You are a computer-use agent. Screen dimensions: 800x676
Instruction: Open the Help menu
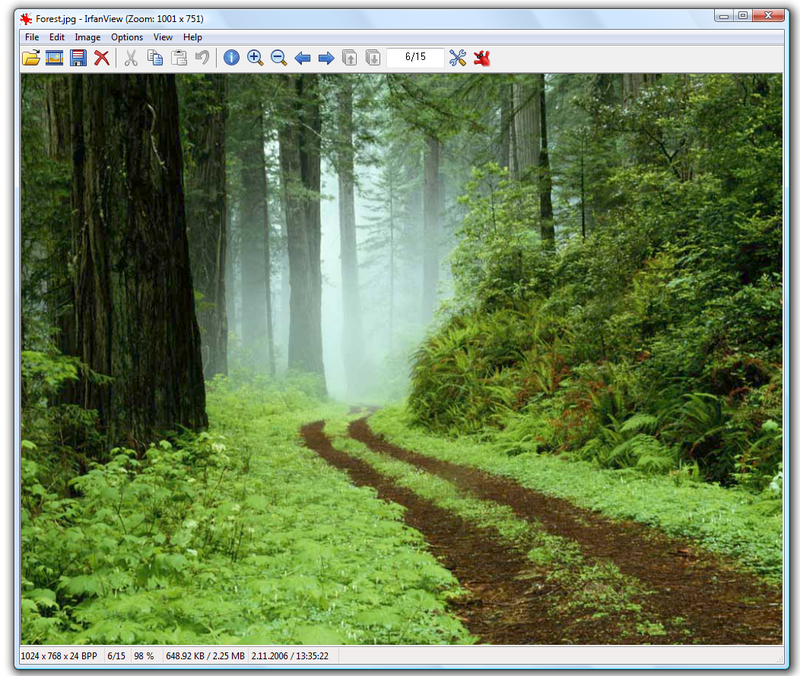pos(193,37)
